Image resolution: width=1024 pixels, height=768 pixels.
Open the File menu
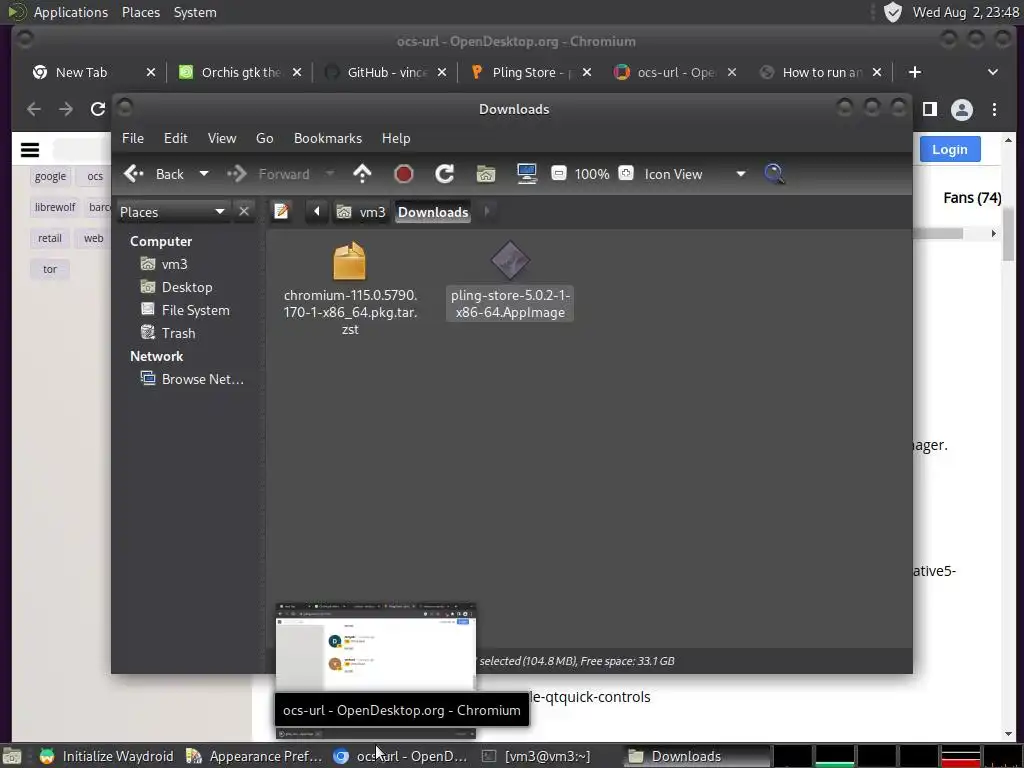[133, 138]
